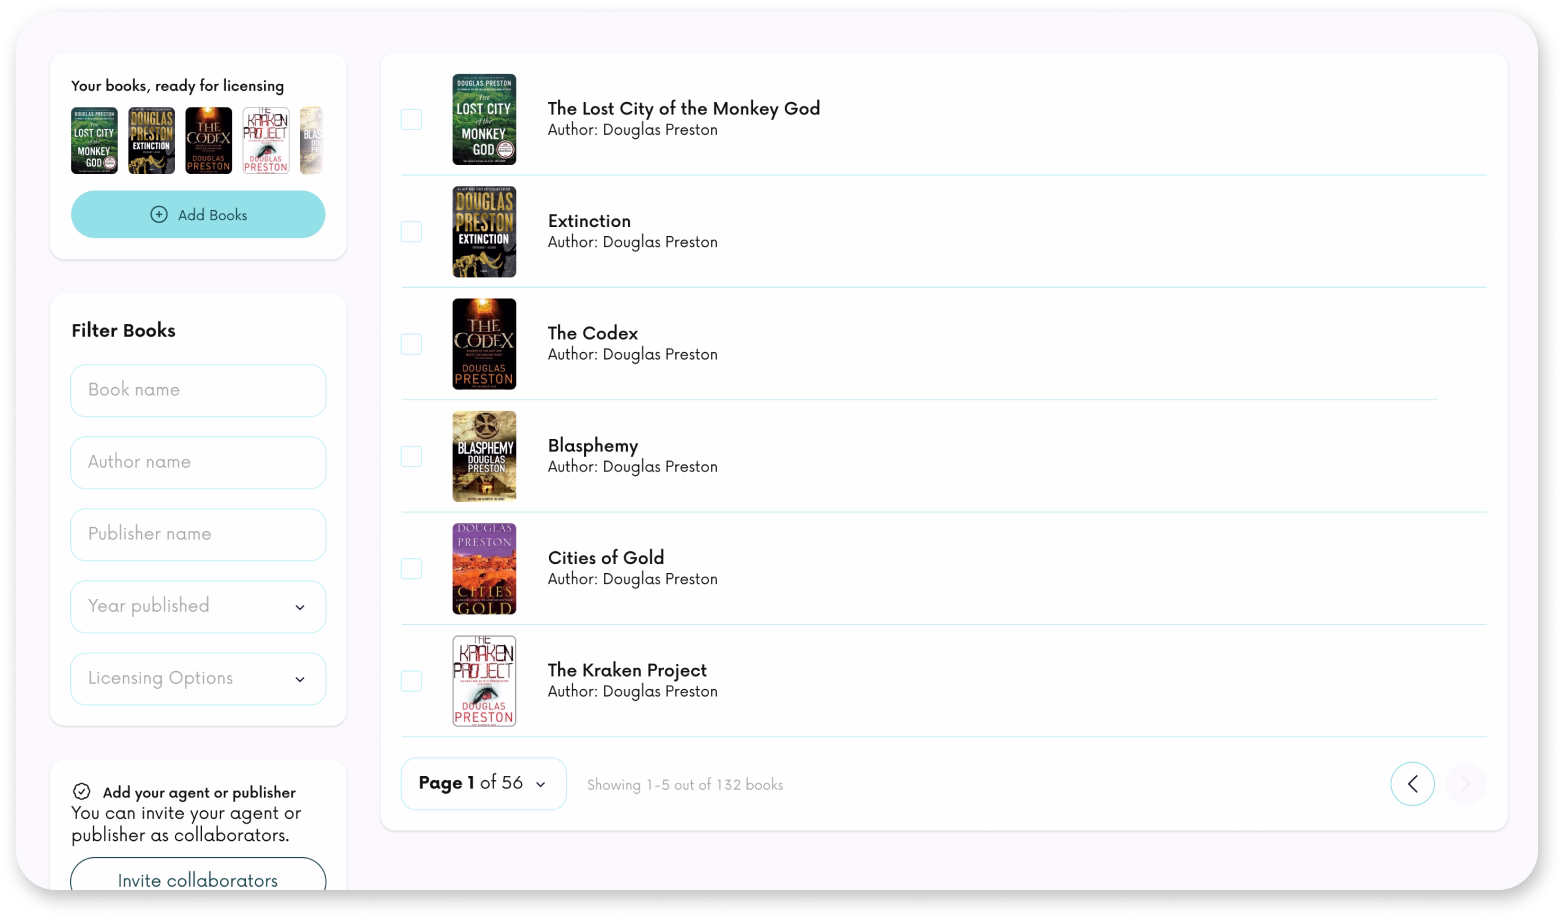1562x918 pixels.
Task: Click the Blasphemy book cover in the list
Action: [484, 456]
